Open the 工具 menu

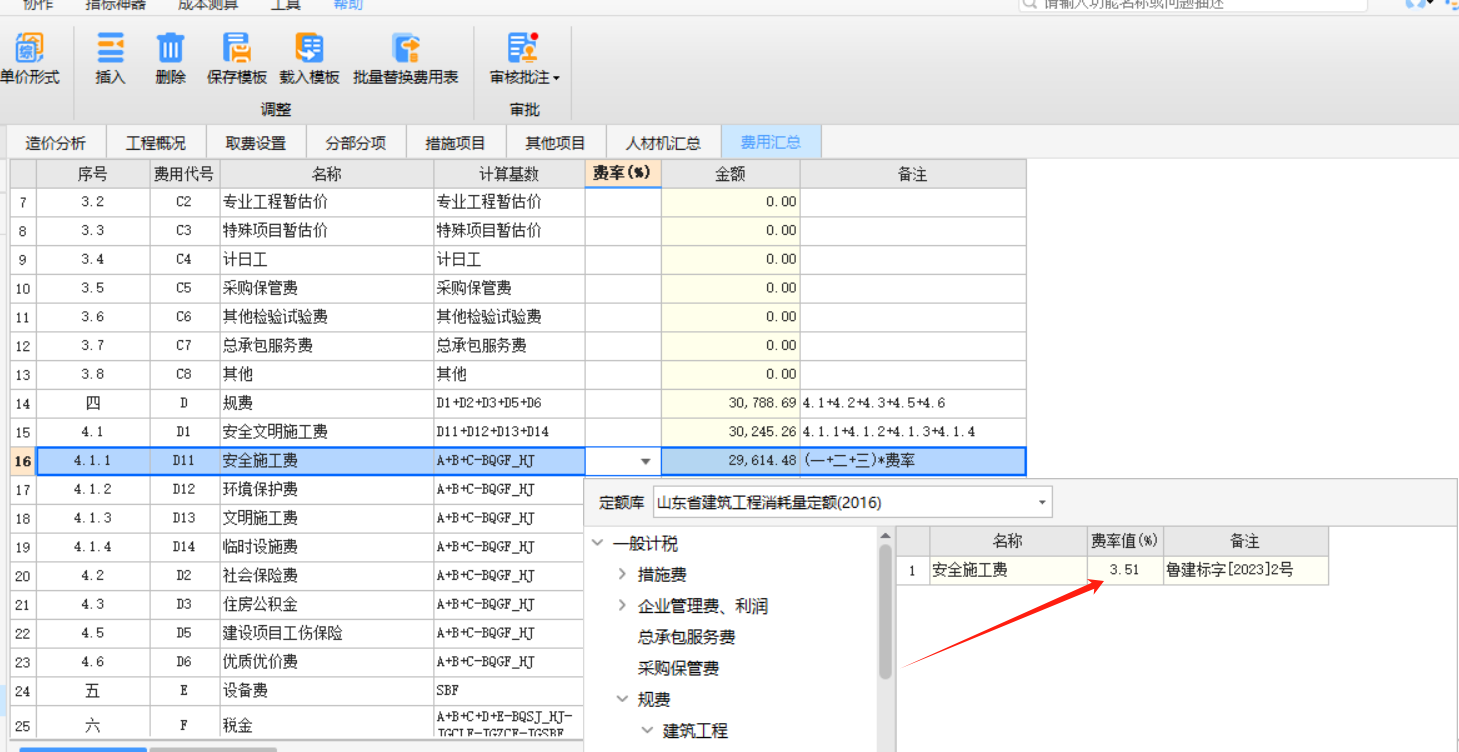click(285, 5)
